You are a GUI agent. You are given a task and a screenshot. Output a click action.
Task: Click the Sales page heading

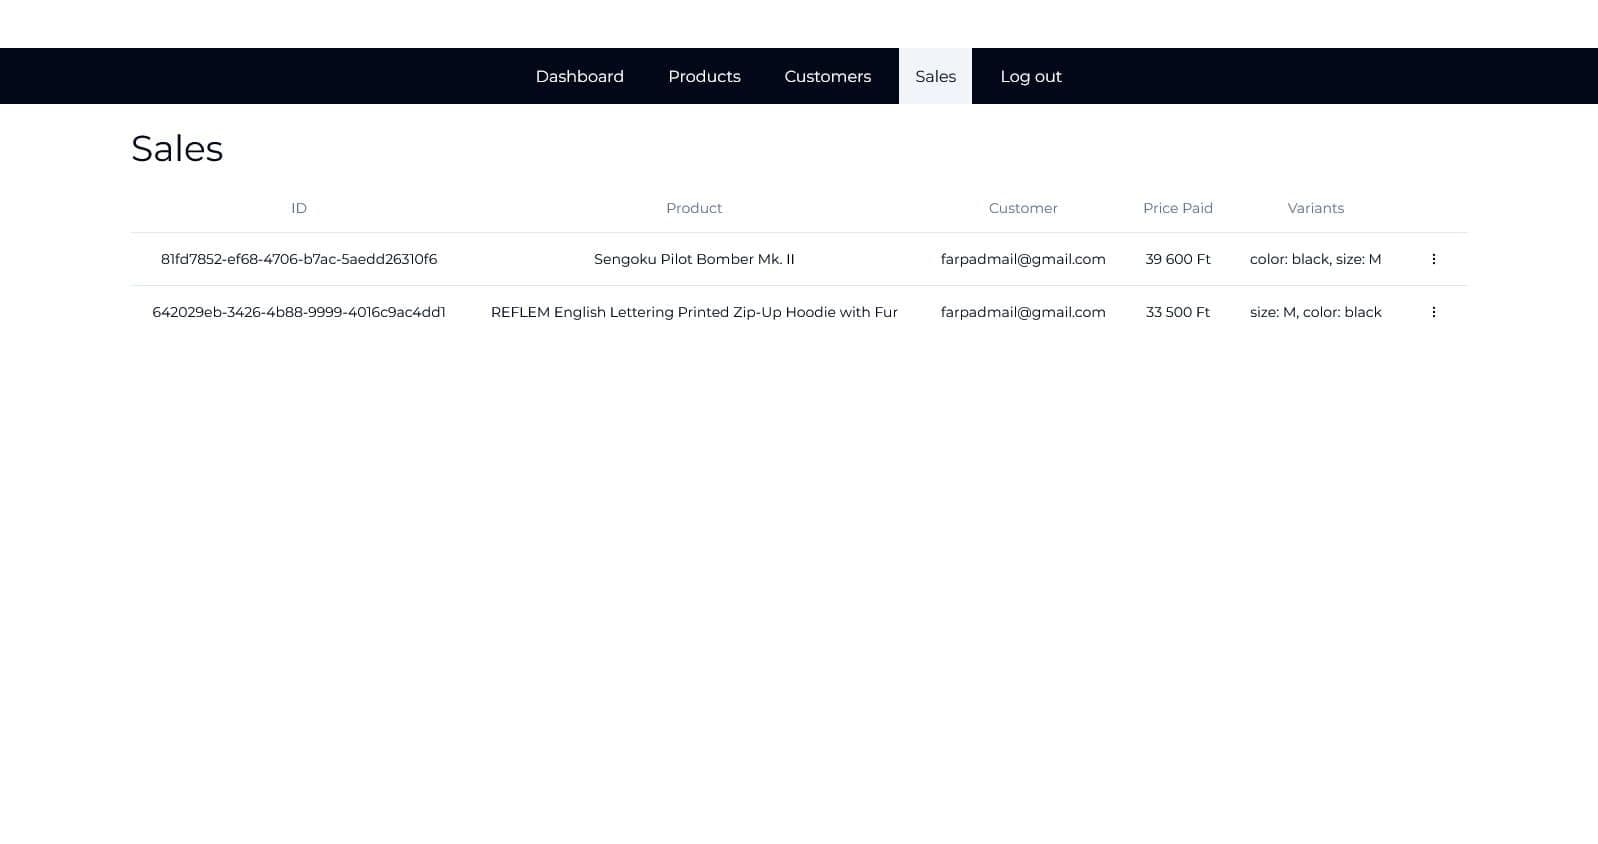(177, 149)
